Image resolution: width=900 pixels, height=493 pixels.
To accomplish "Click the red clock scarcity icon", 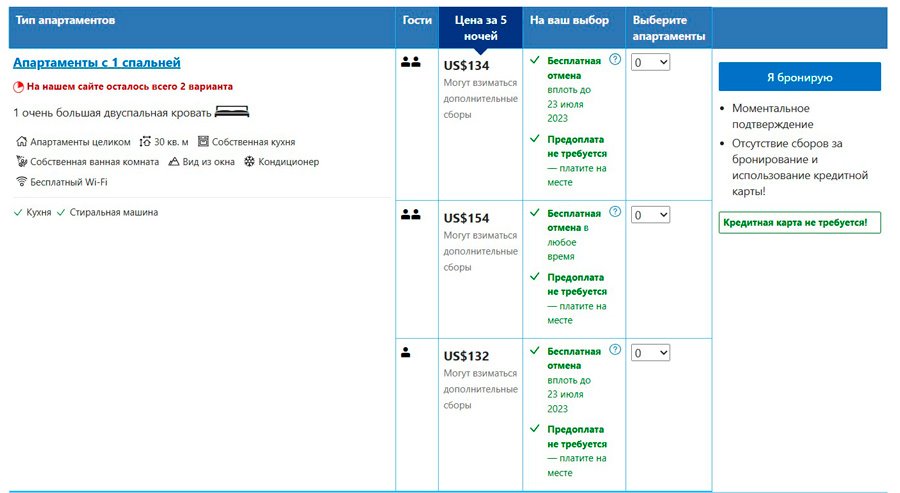I will [x=18, y=87].
